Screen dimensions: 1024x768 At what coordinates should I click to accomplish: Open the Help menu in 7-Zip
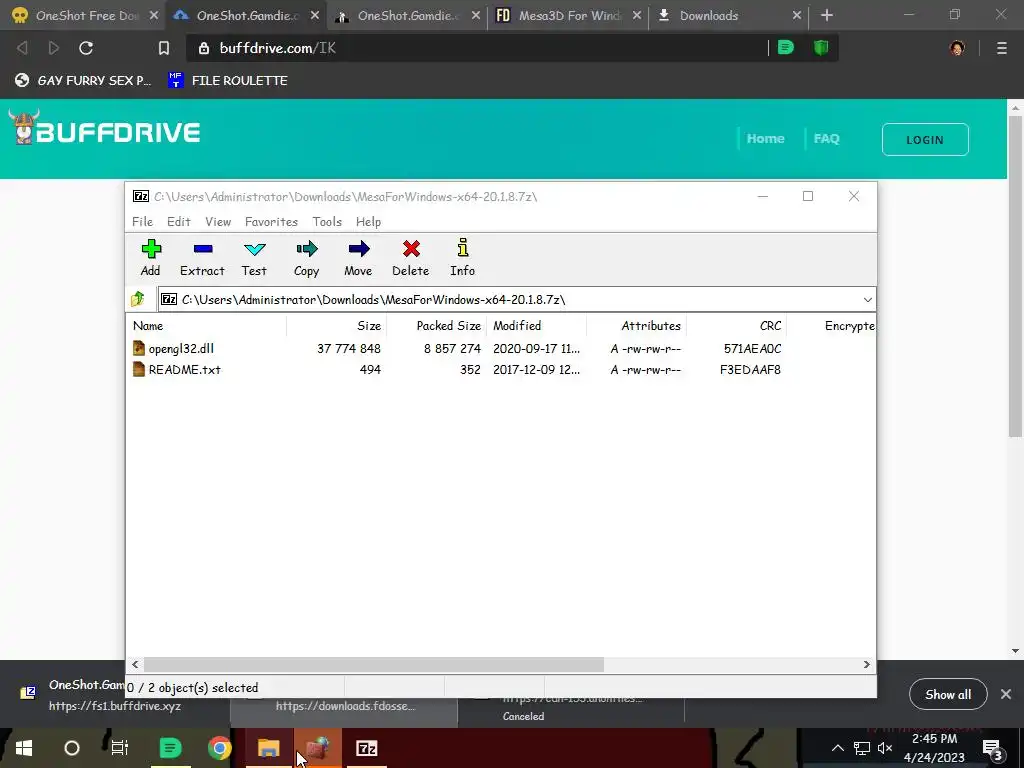coord(368,221)
